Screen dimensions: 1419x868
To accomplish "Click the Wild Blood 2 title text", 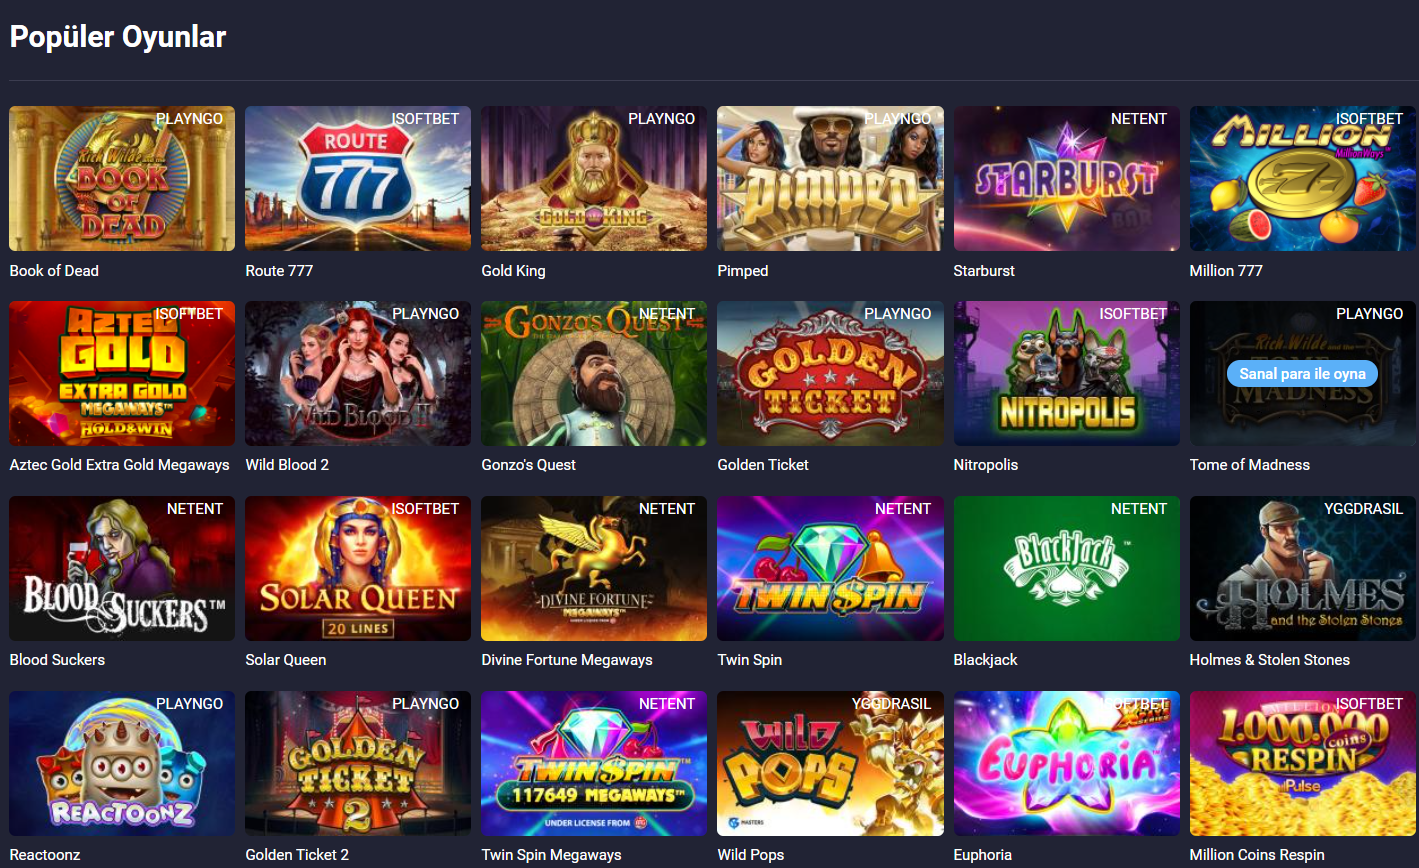I will click(x=287, y=464).
